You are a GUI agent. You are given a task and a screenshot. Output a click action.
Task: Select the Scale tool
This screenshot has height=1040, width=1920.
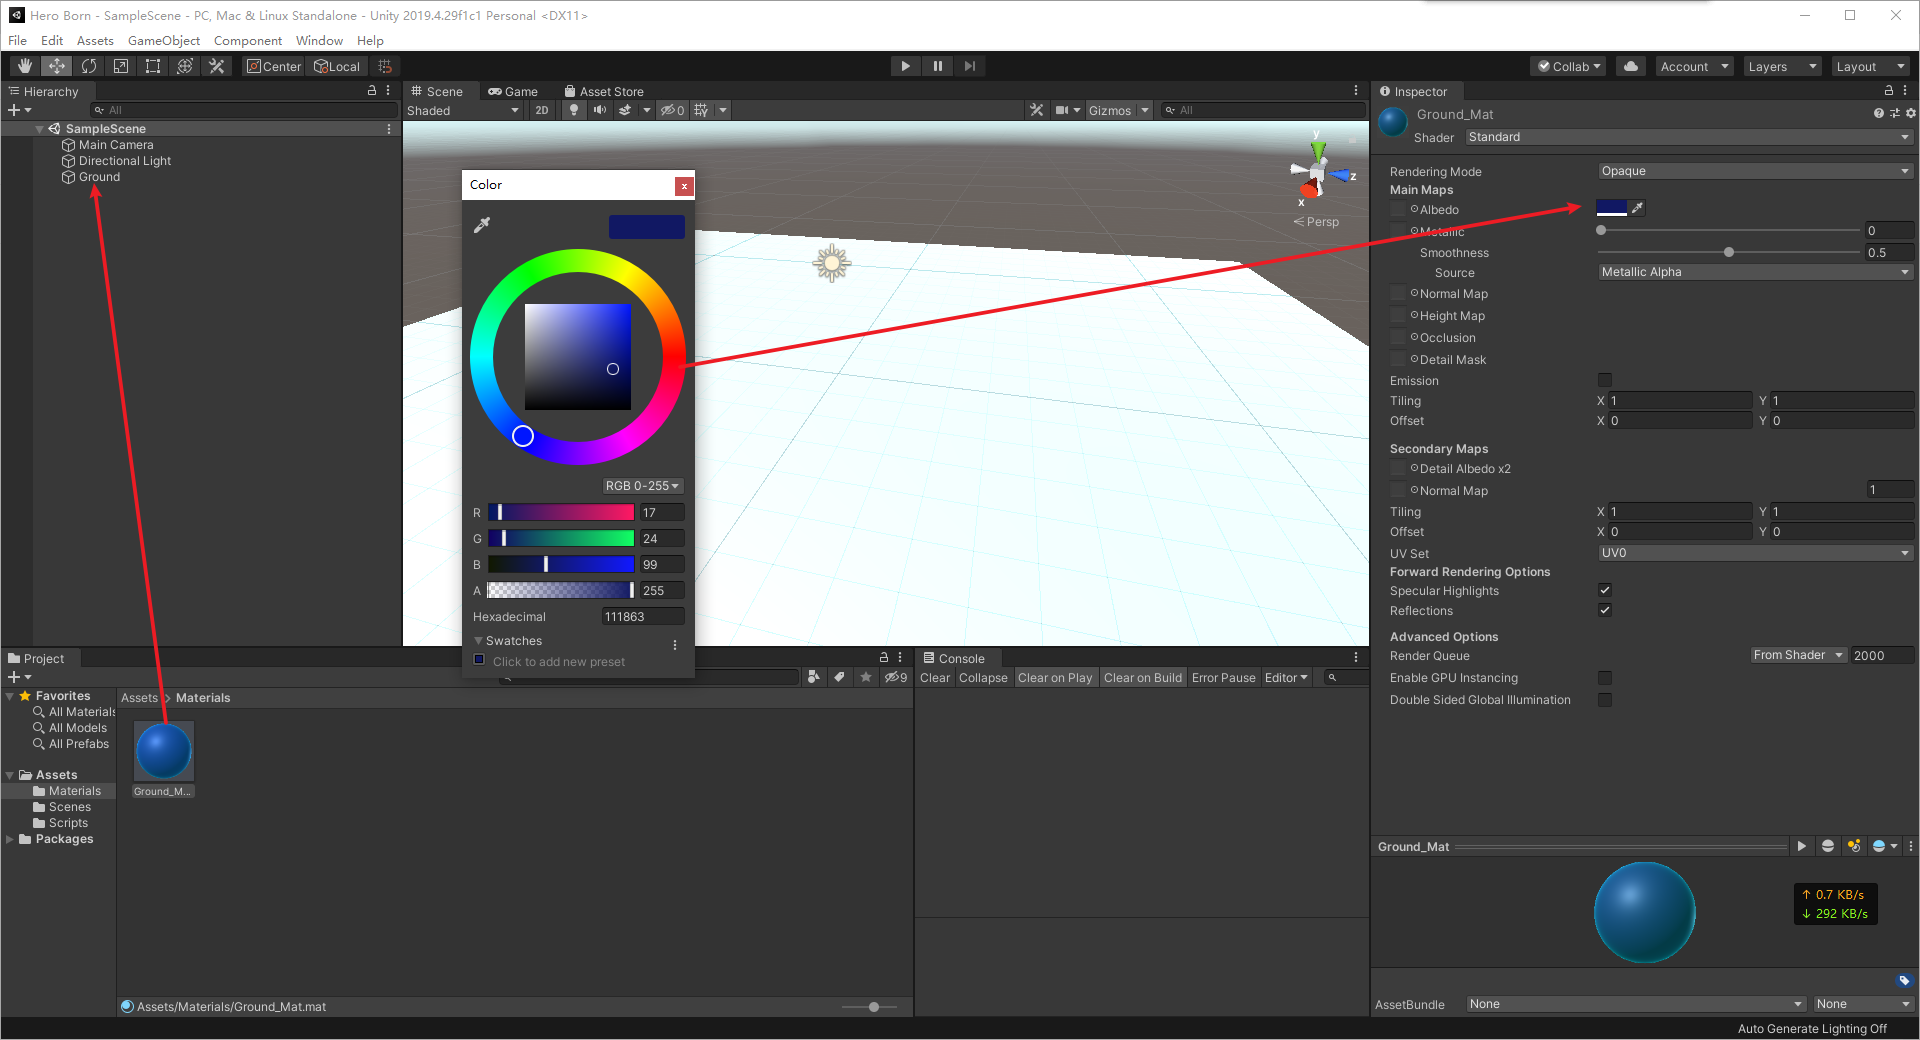(x=121, y=66)
